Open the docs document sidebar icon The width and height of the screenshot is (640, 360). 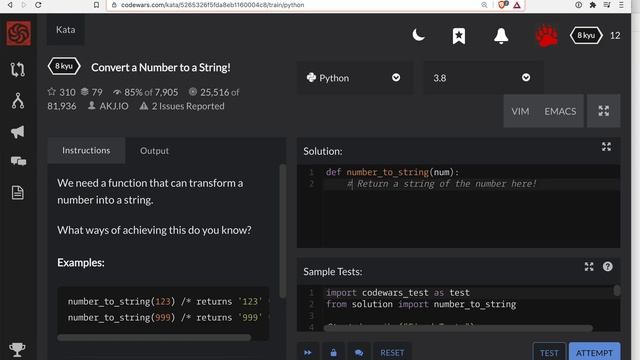(18, 192)
